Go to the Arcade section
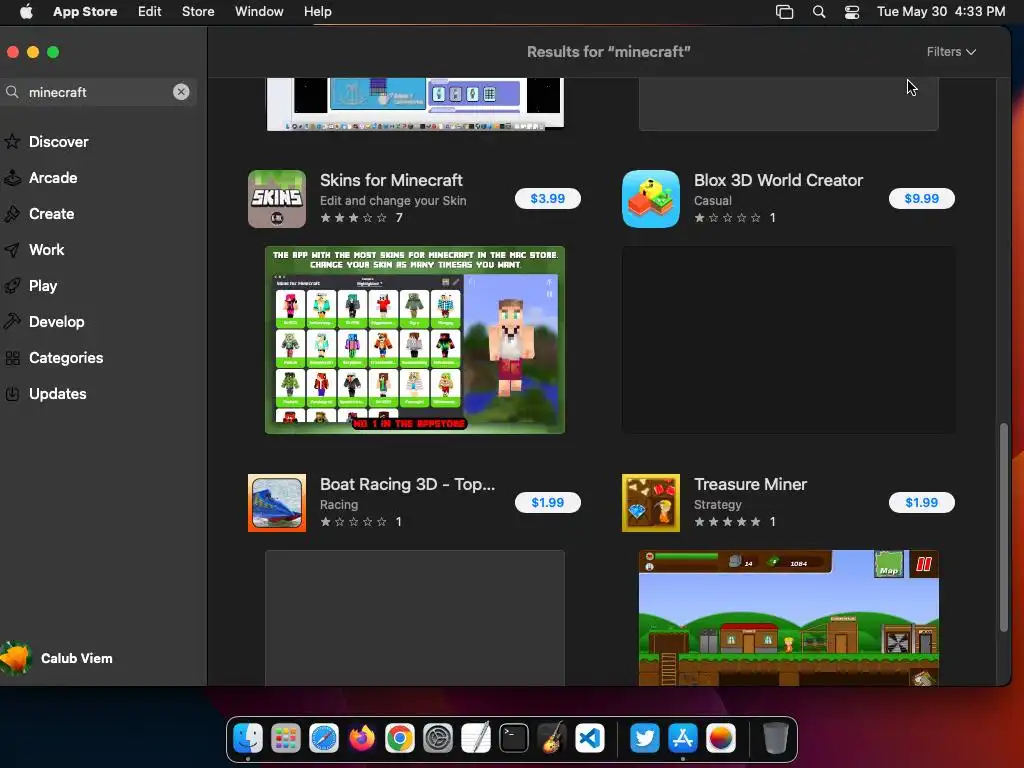The image size is (1024, 768). tap(53, 178)
